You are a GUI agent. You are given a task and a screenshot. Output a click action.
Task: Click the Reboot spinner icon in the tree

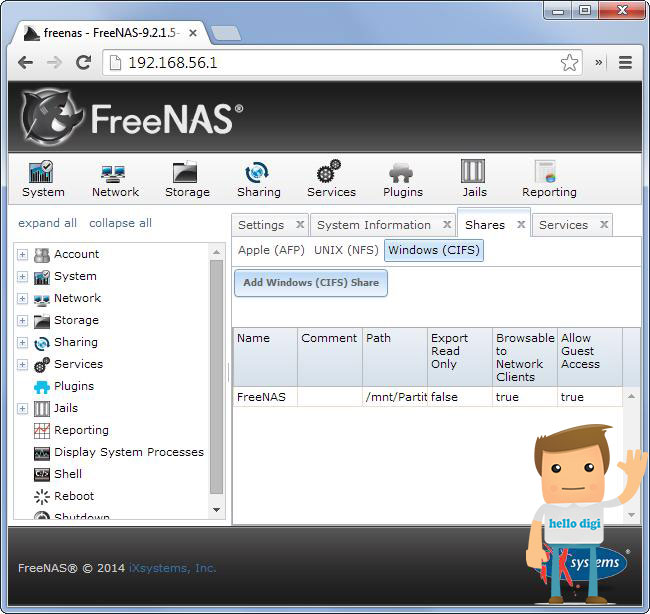(41, 497)
